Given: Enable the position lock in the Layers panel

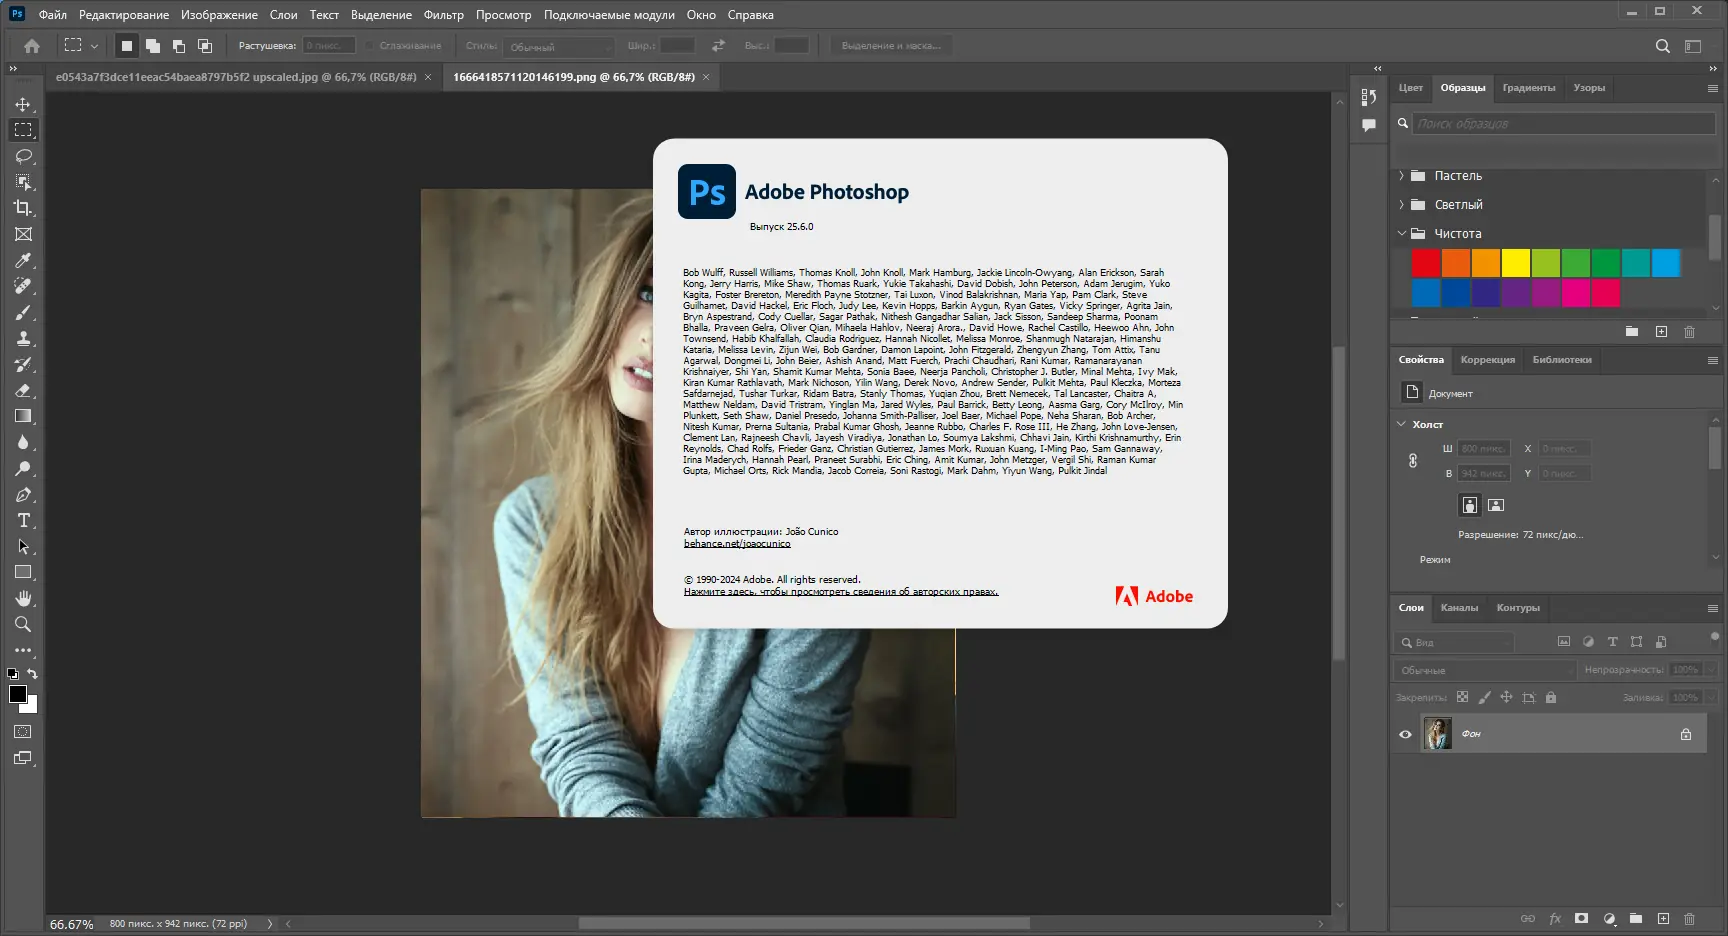Looking at the screenshot, I should click(x=1507, y=697).
